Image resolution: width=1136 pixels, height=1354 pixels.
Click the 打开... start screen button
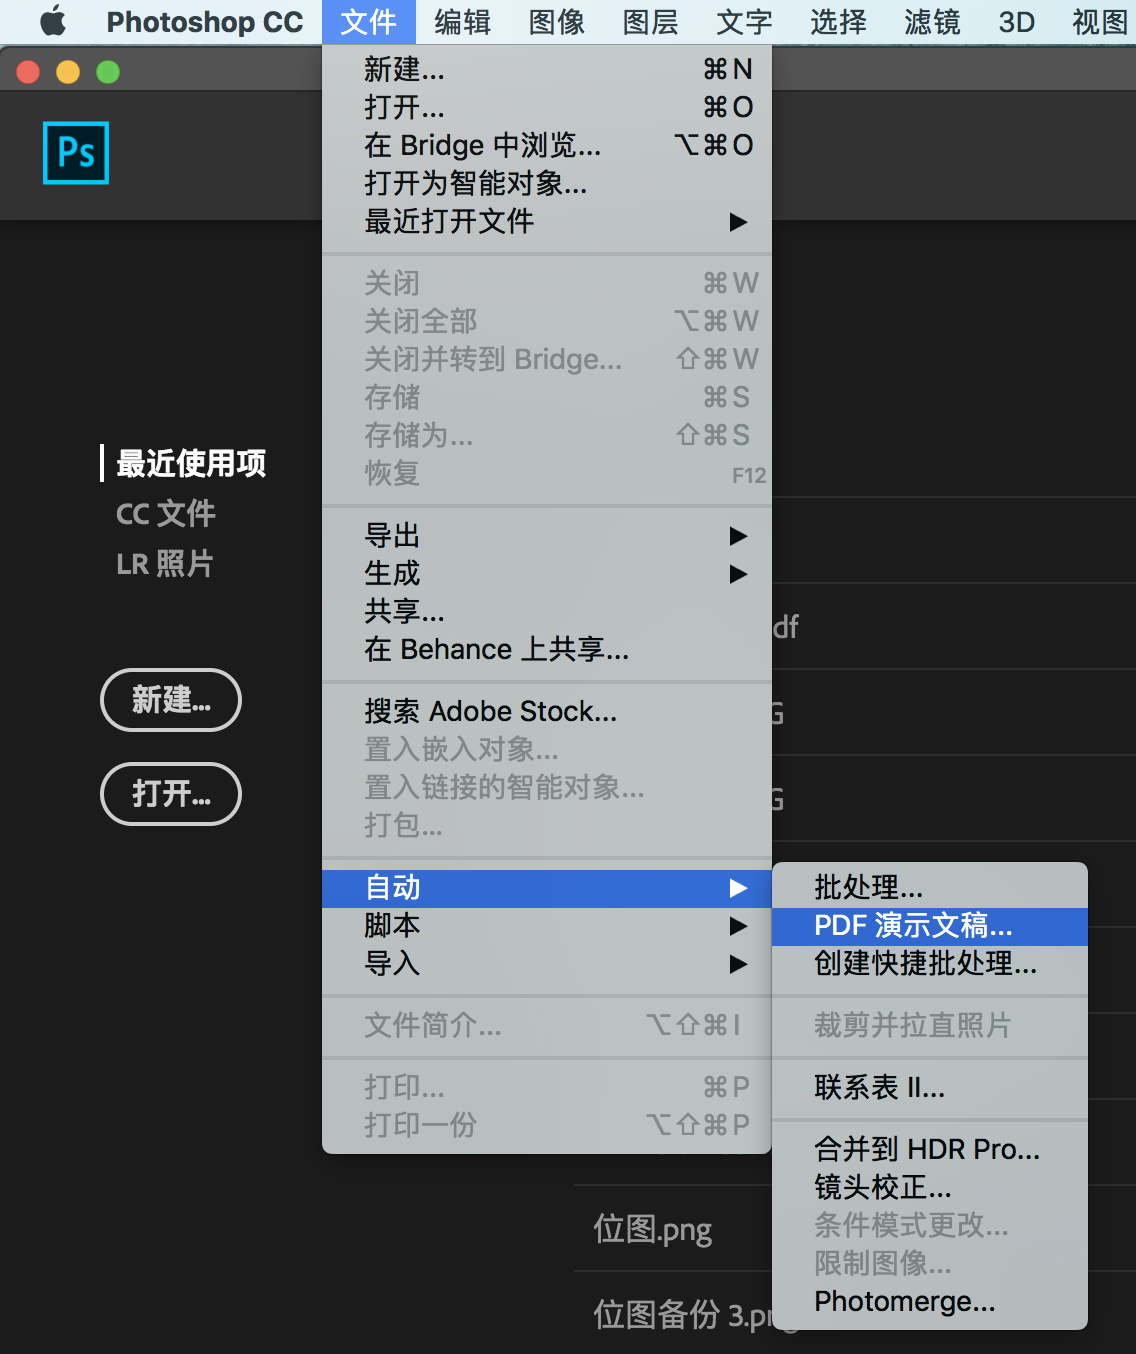coord(171,794)
